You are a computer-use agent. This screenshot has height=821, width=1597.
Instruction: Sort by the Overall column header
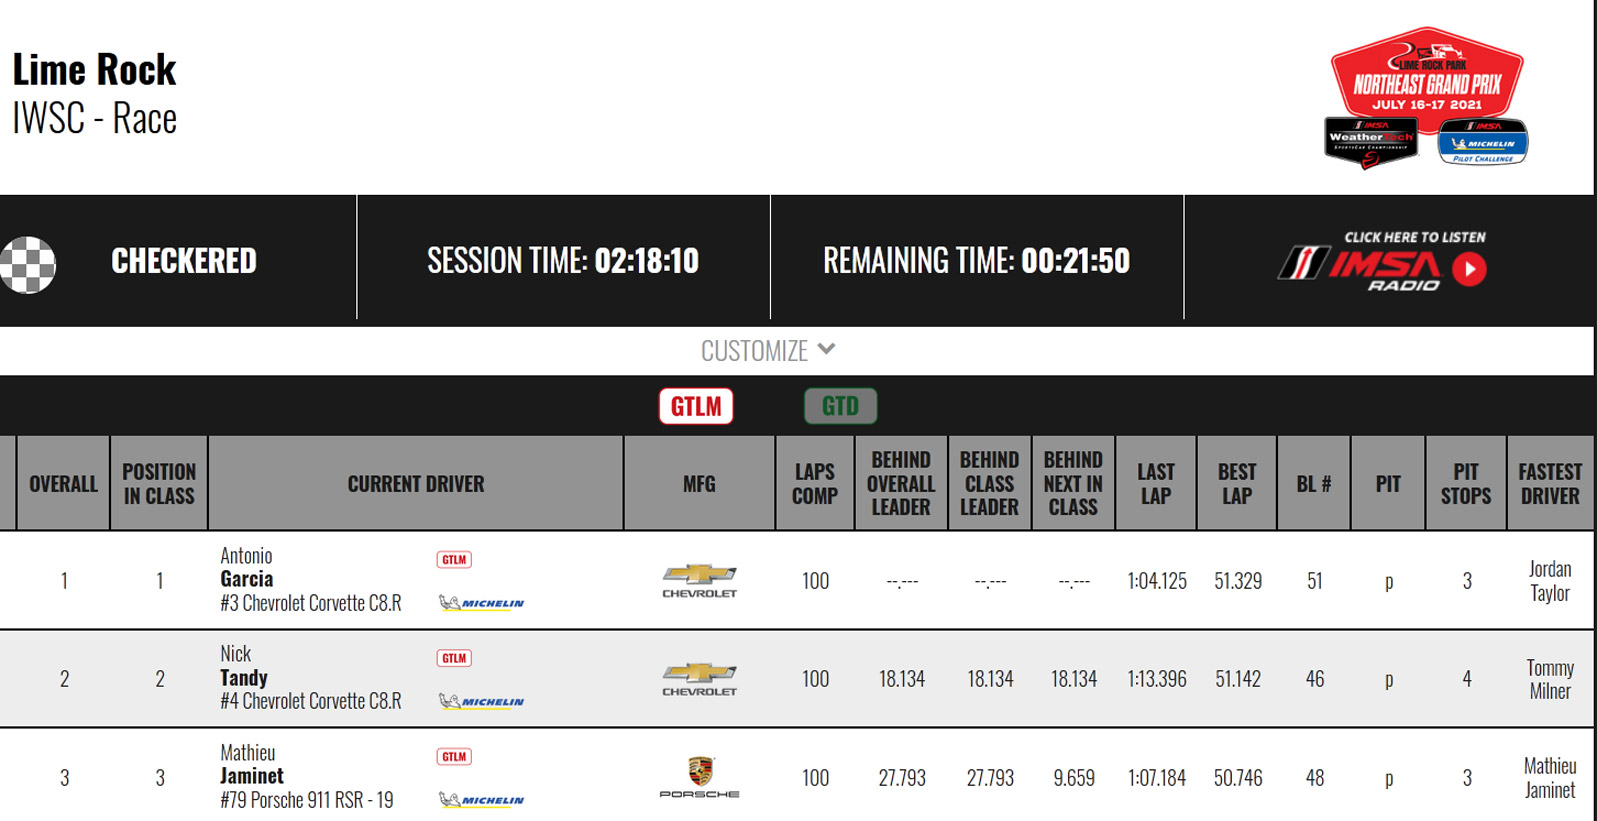(x=63, y=484)
